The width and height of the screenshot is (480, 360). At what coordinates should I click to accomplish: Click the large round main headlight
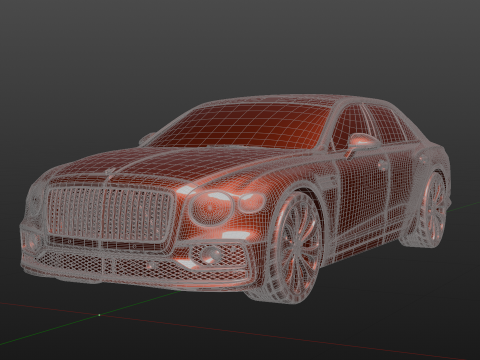211,208
